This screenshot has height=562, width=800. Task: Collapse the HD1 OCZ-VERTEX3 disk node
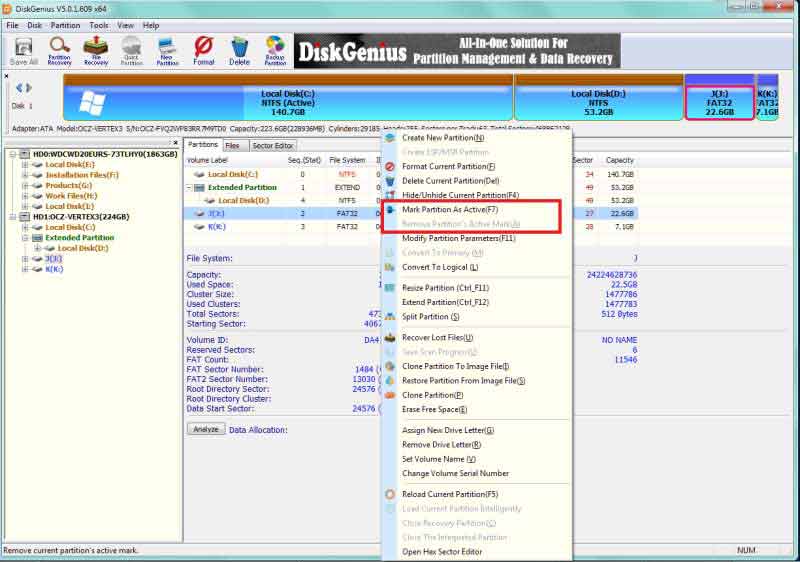pos(13,217)
